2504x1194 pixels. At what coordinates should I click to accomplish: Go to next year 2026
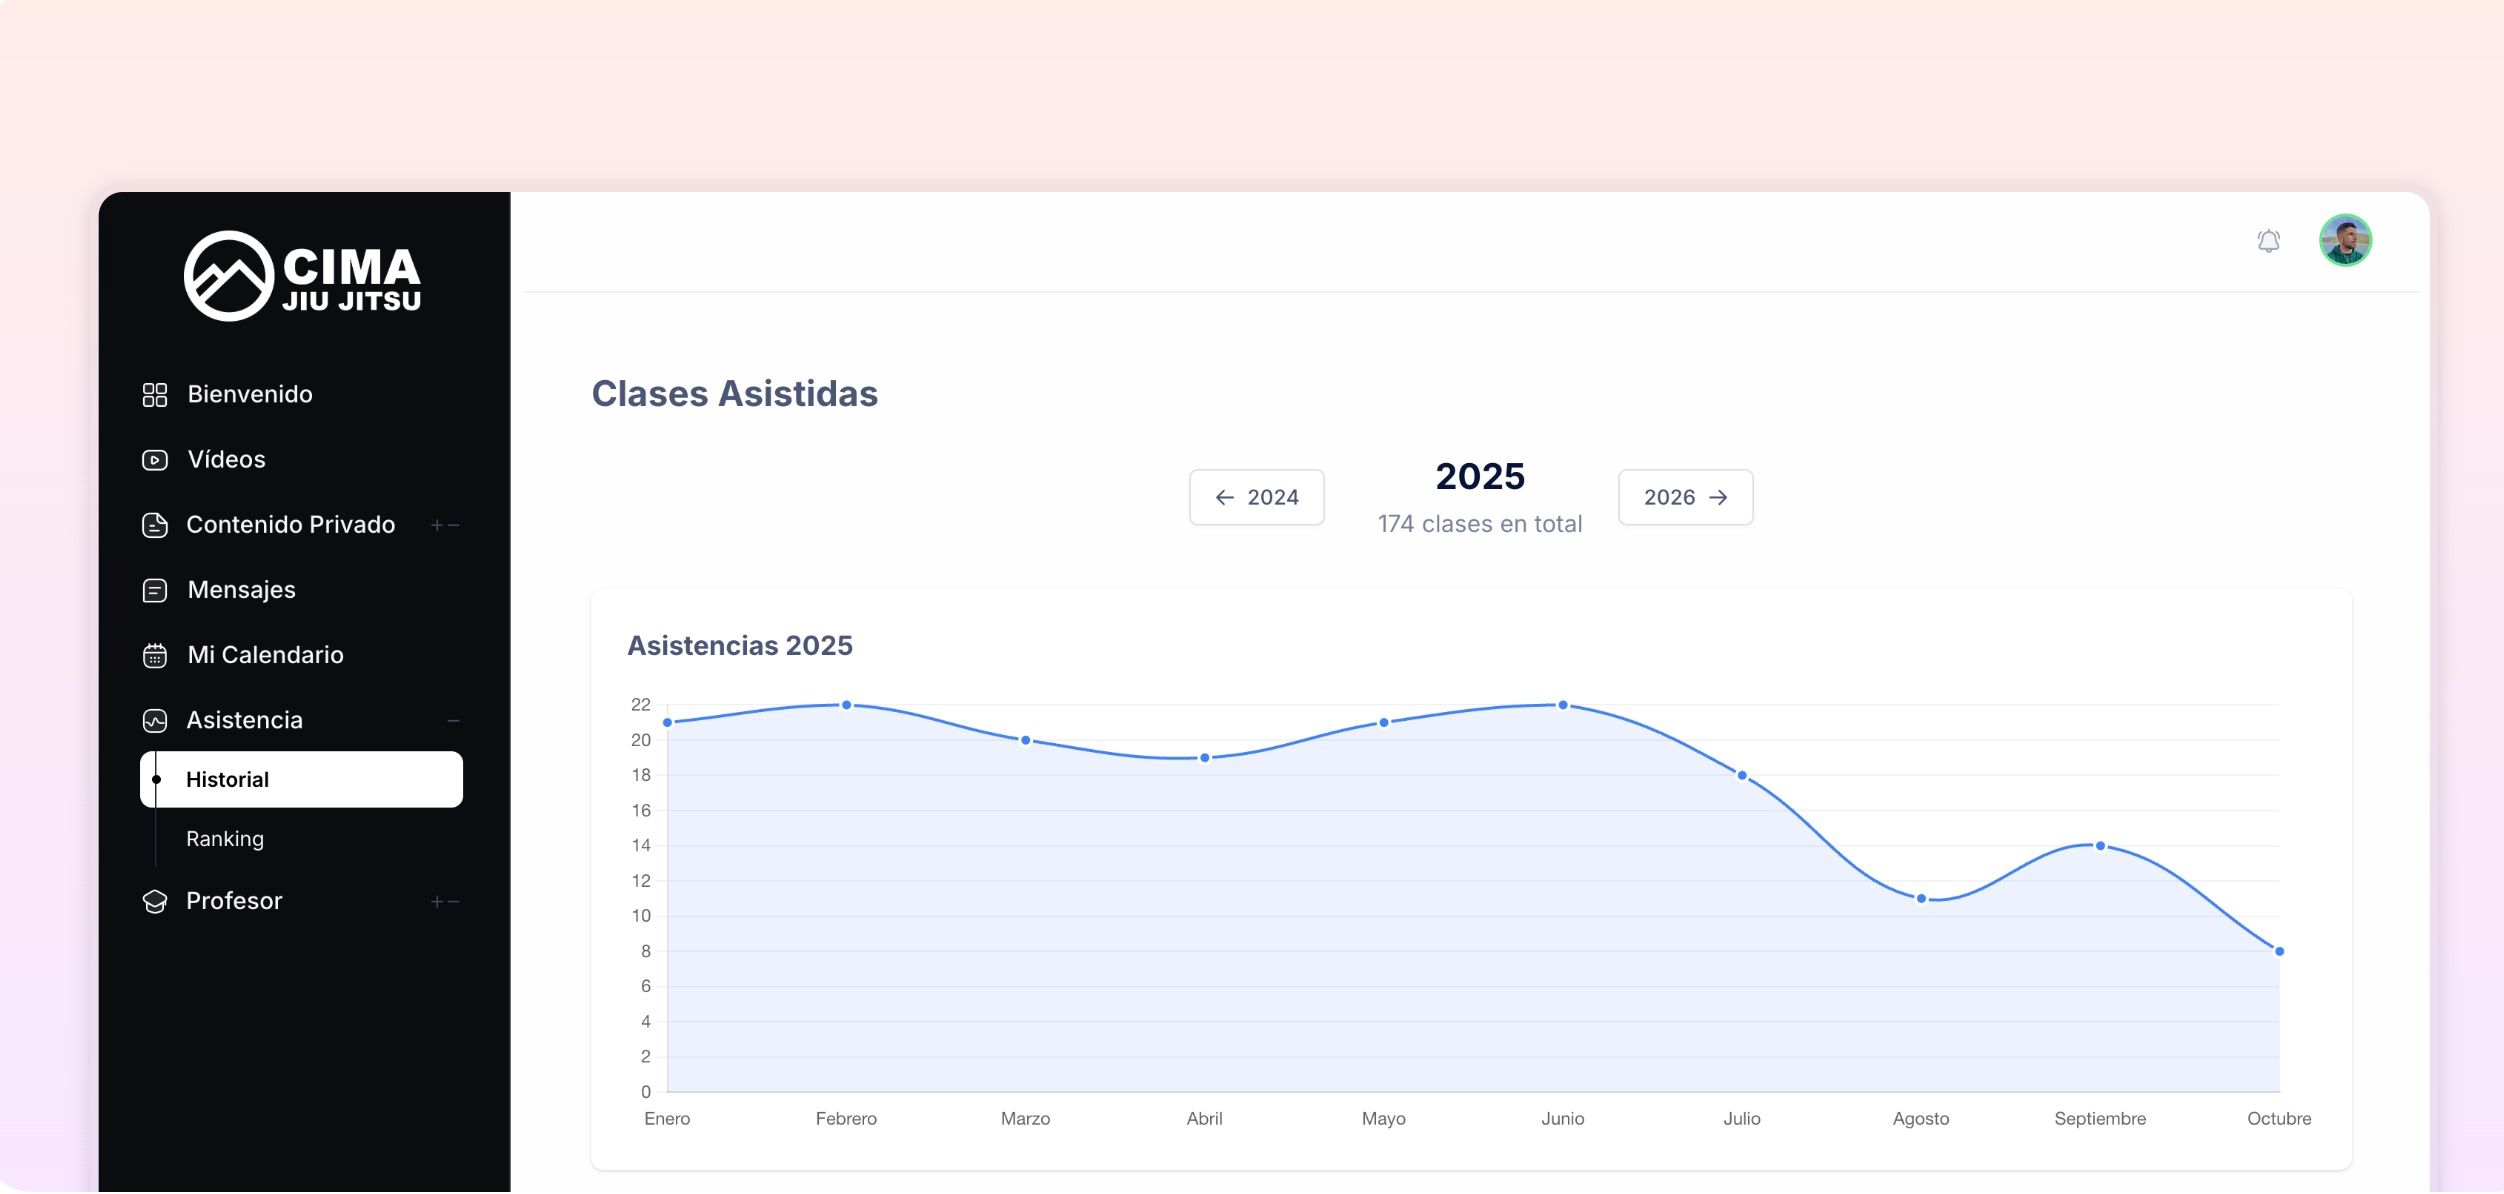pos(1685,498)
